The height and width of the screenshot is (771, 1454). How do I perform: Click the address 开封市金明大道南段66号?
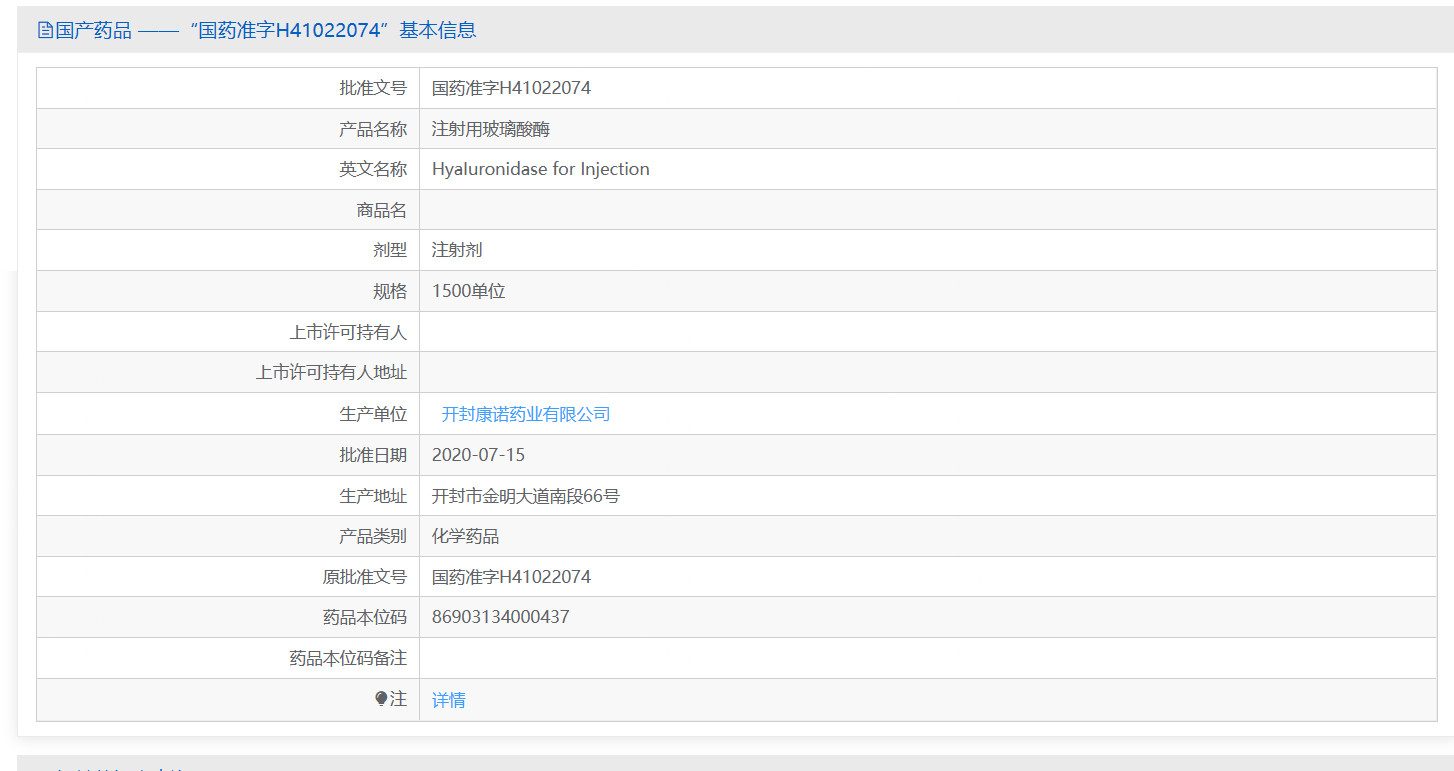pyautogui.click(x=526, y=496)
